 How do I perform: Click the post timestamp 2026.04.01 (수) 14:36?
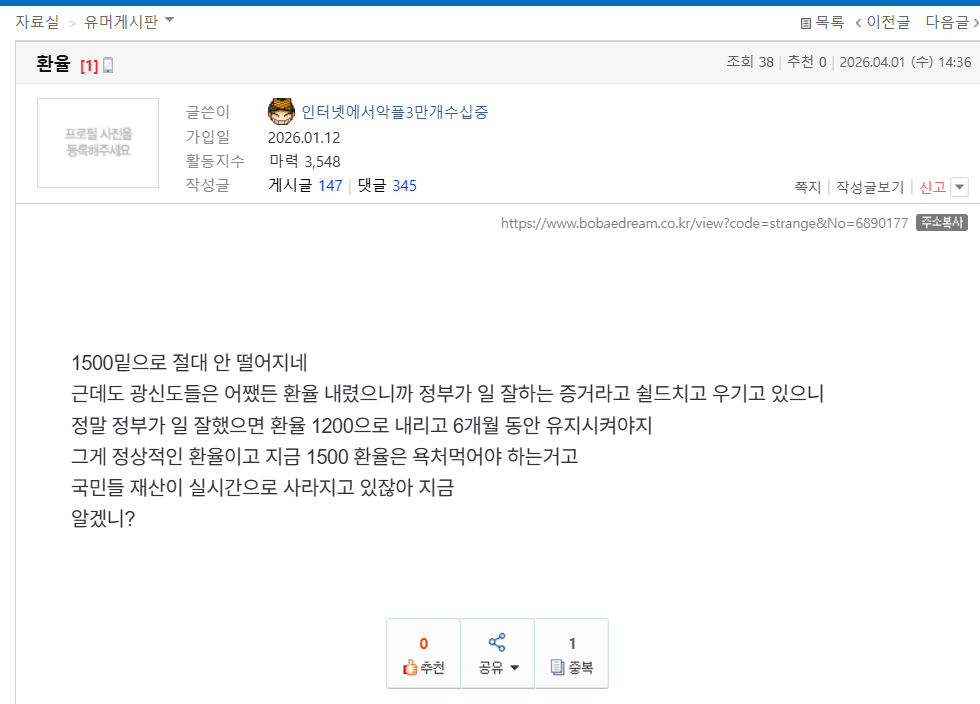905,62
